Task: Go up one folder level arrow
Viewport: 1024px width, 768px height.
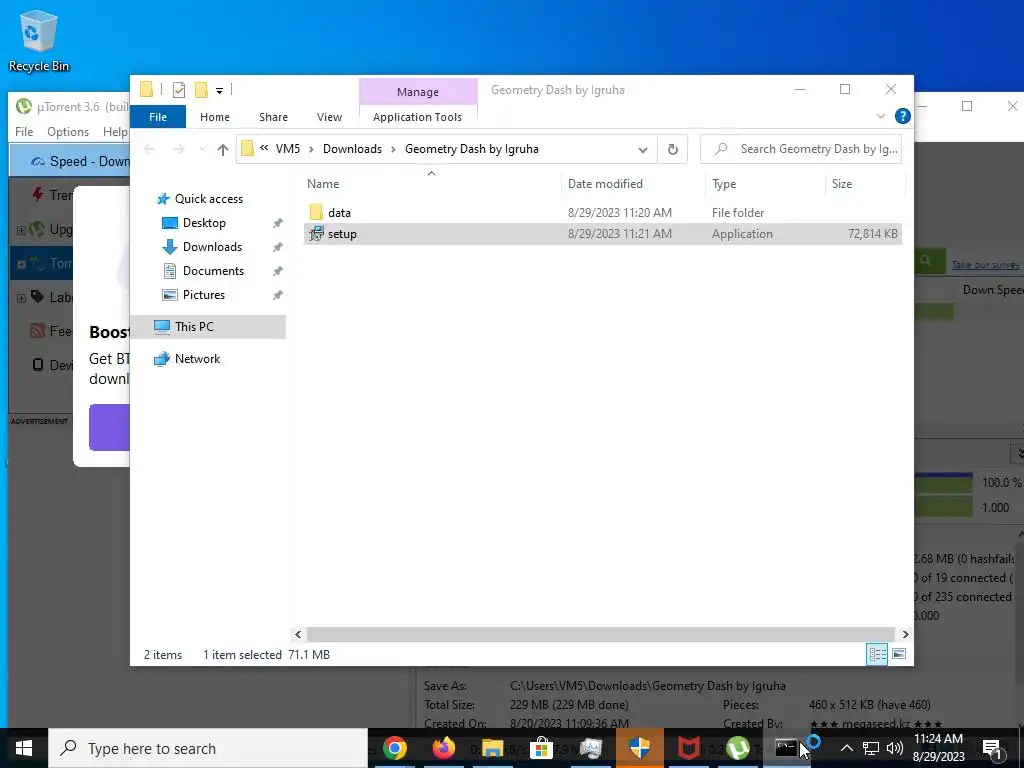Action: 223,150
